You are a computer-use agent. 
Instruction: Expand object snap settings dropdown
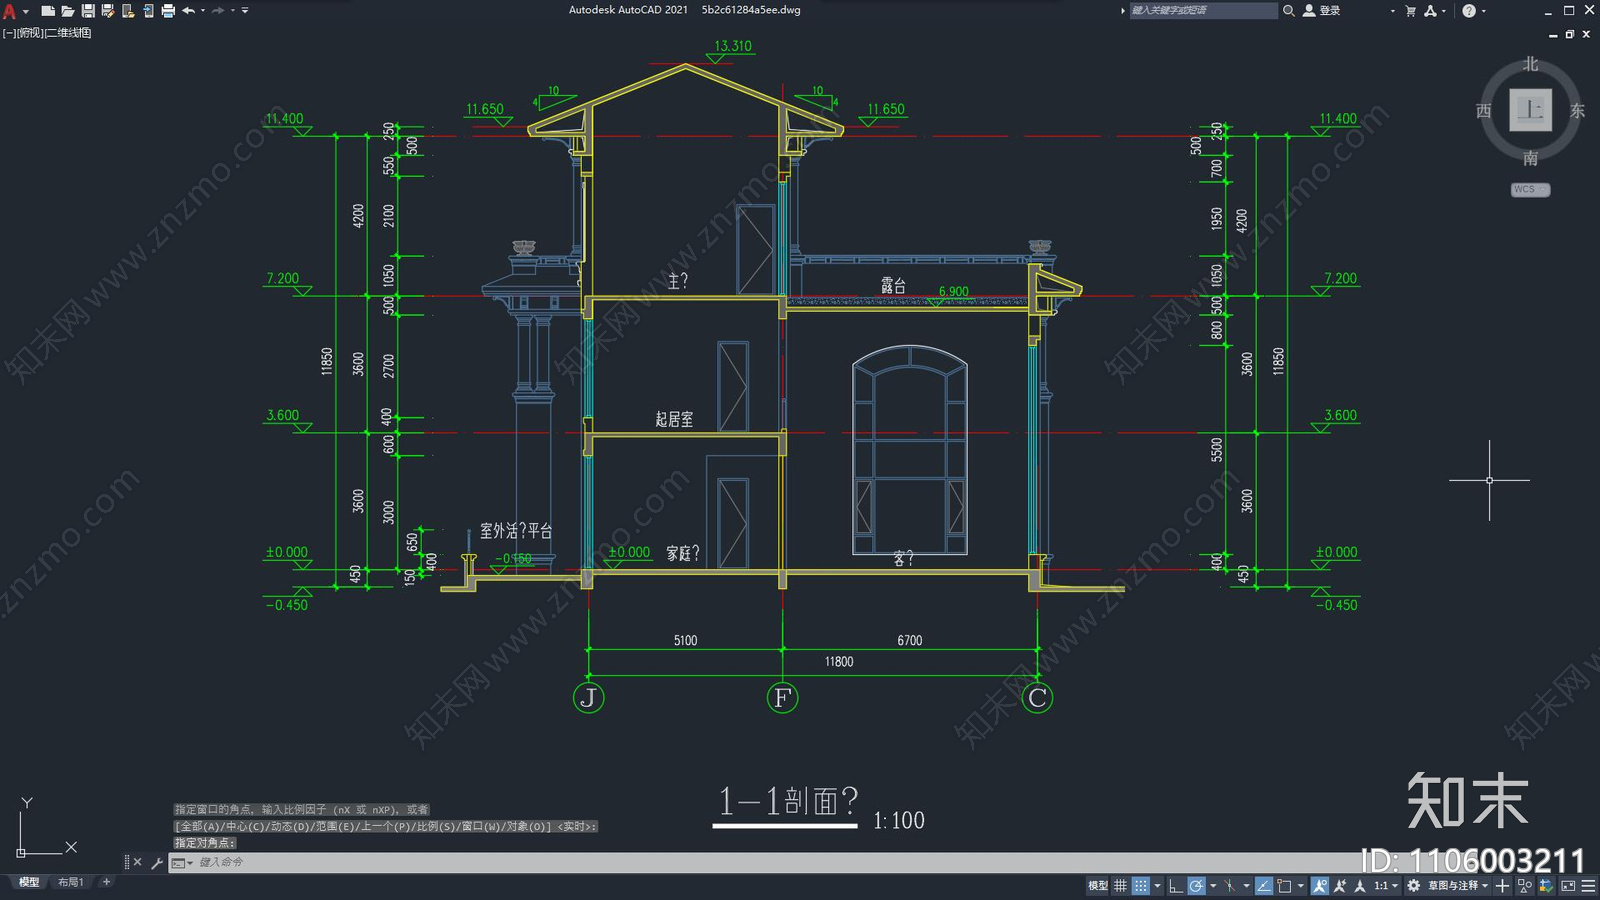(x=1301, y=886)
